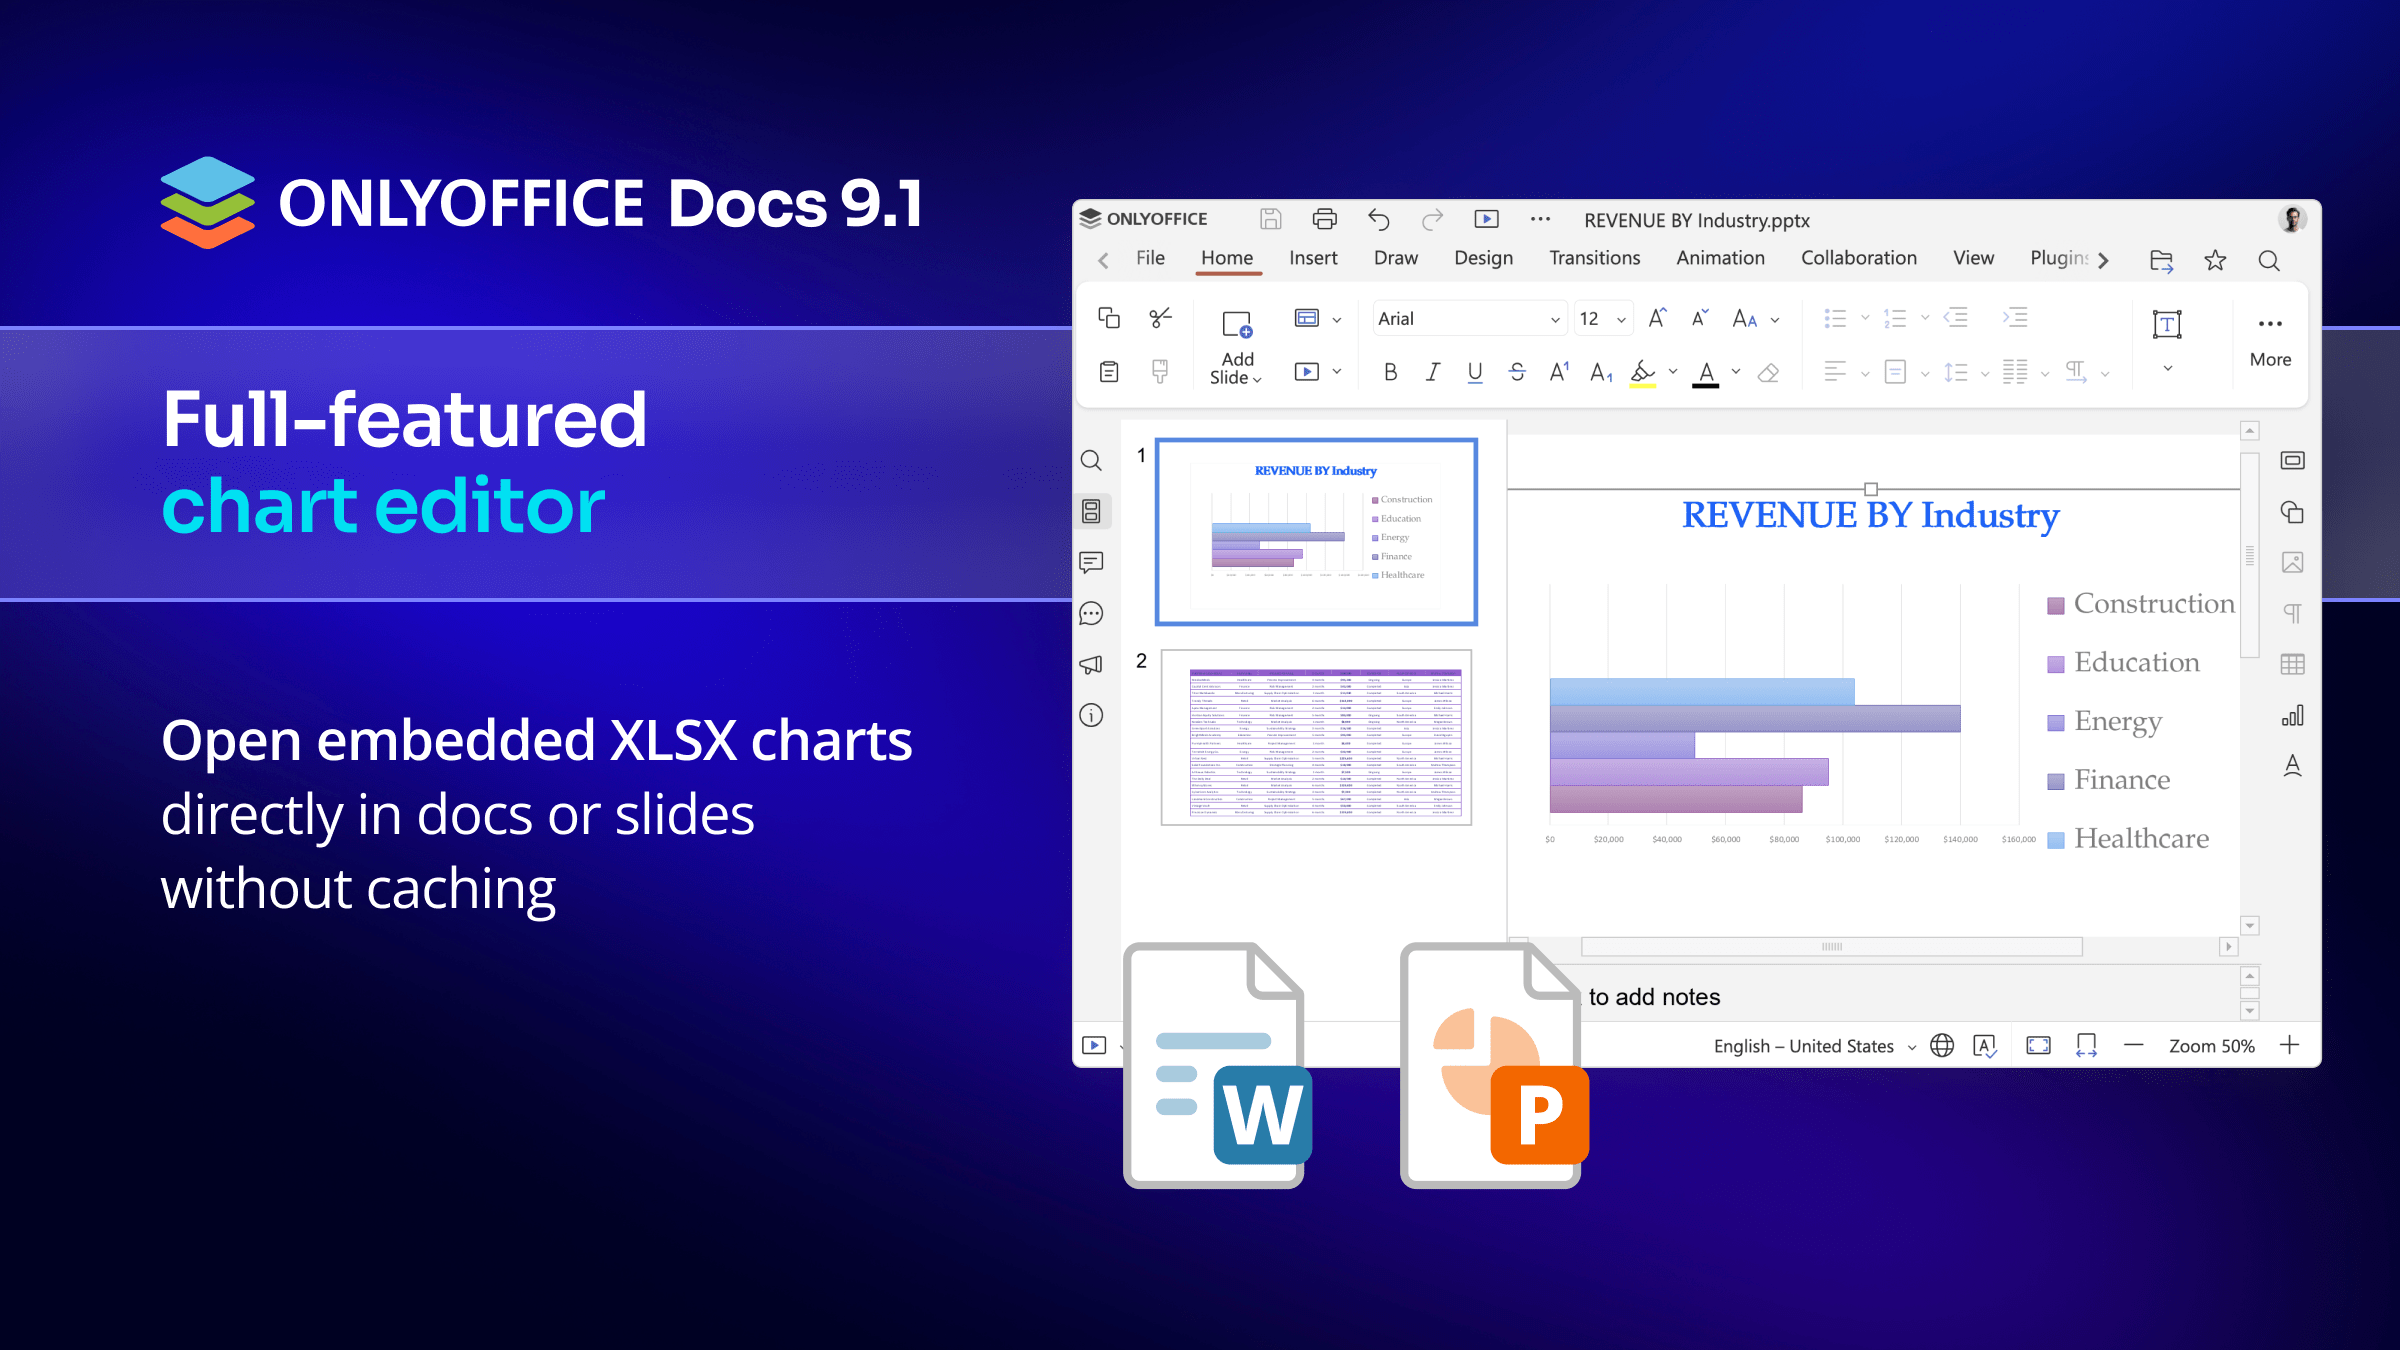Image resolution: width=2400 pixels, height=1350 pixels.
Task: Open the Comments panel in left sidebar
Action: pyautogui.click(x=1091, y=562)
